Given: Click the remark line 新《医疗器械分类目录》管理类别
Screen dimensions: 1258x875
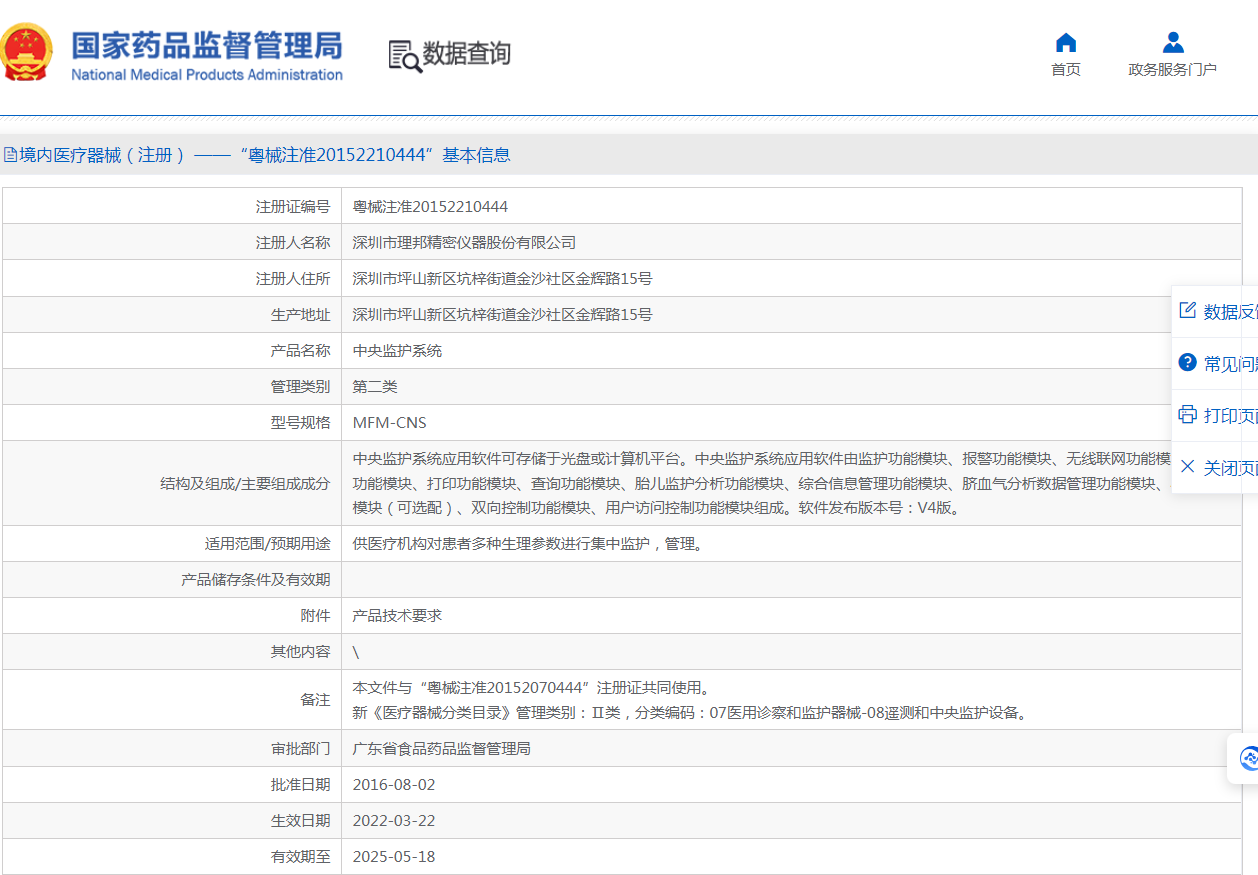Looking at the screenshot, I should 691,713.
